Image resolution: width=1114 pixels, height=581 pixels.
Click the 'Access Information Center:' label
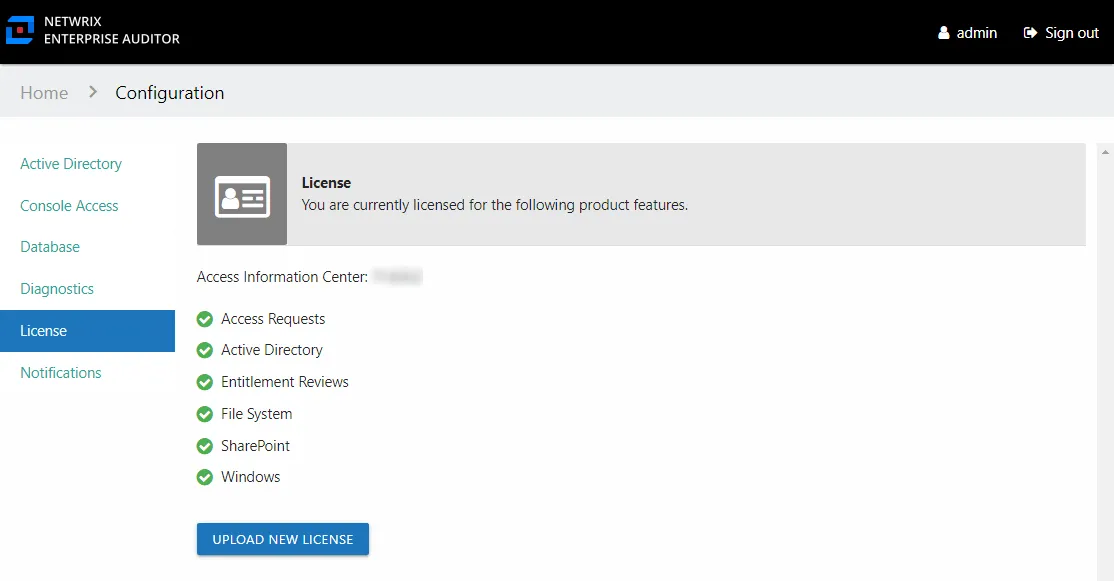point(282,277)
